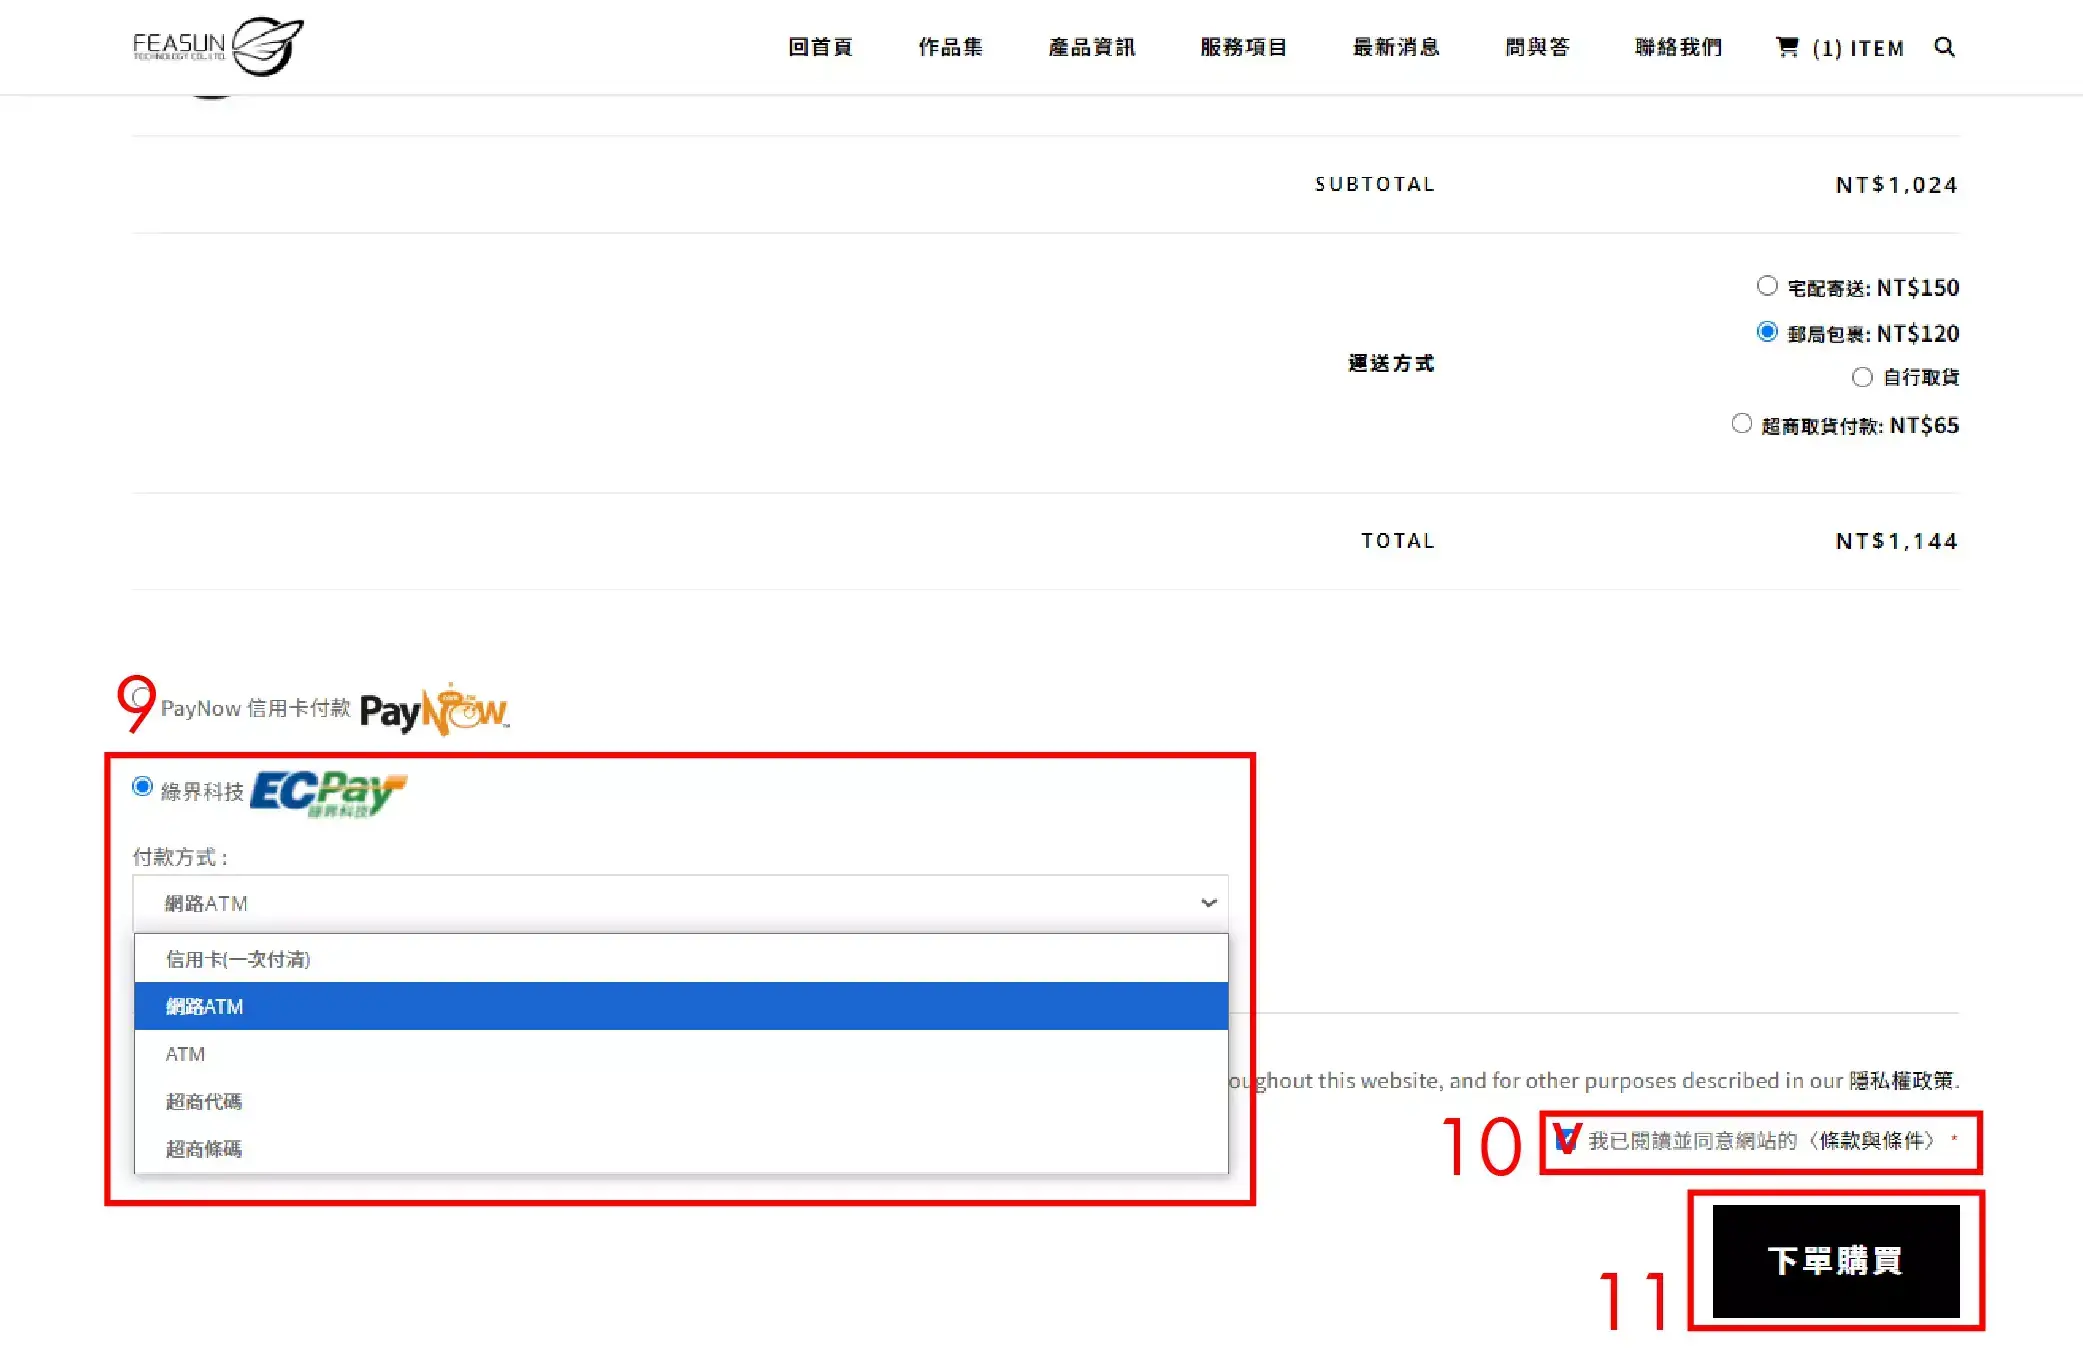Click the 網路ATM highlighted selection

pyautogui.click(x=680, y=1005)
